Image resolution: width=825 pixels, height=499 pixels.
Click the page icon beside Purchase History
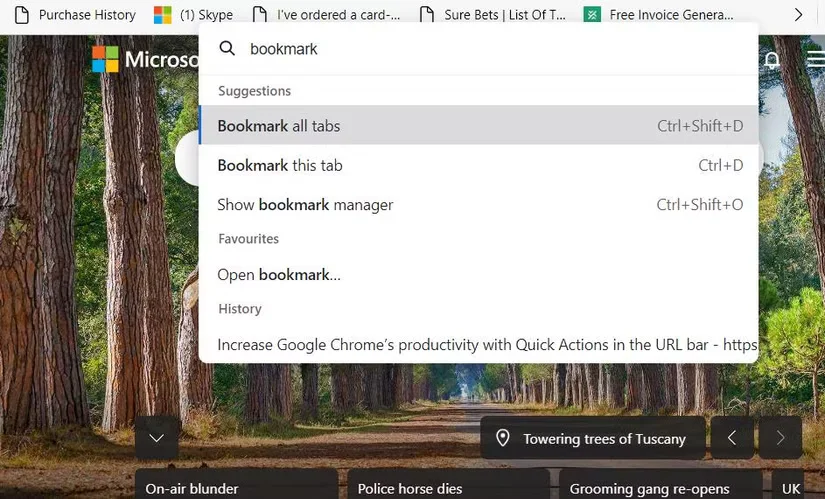22,15
